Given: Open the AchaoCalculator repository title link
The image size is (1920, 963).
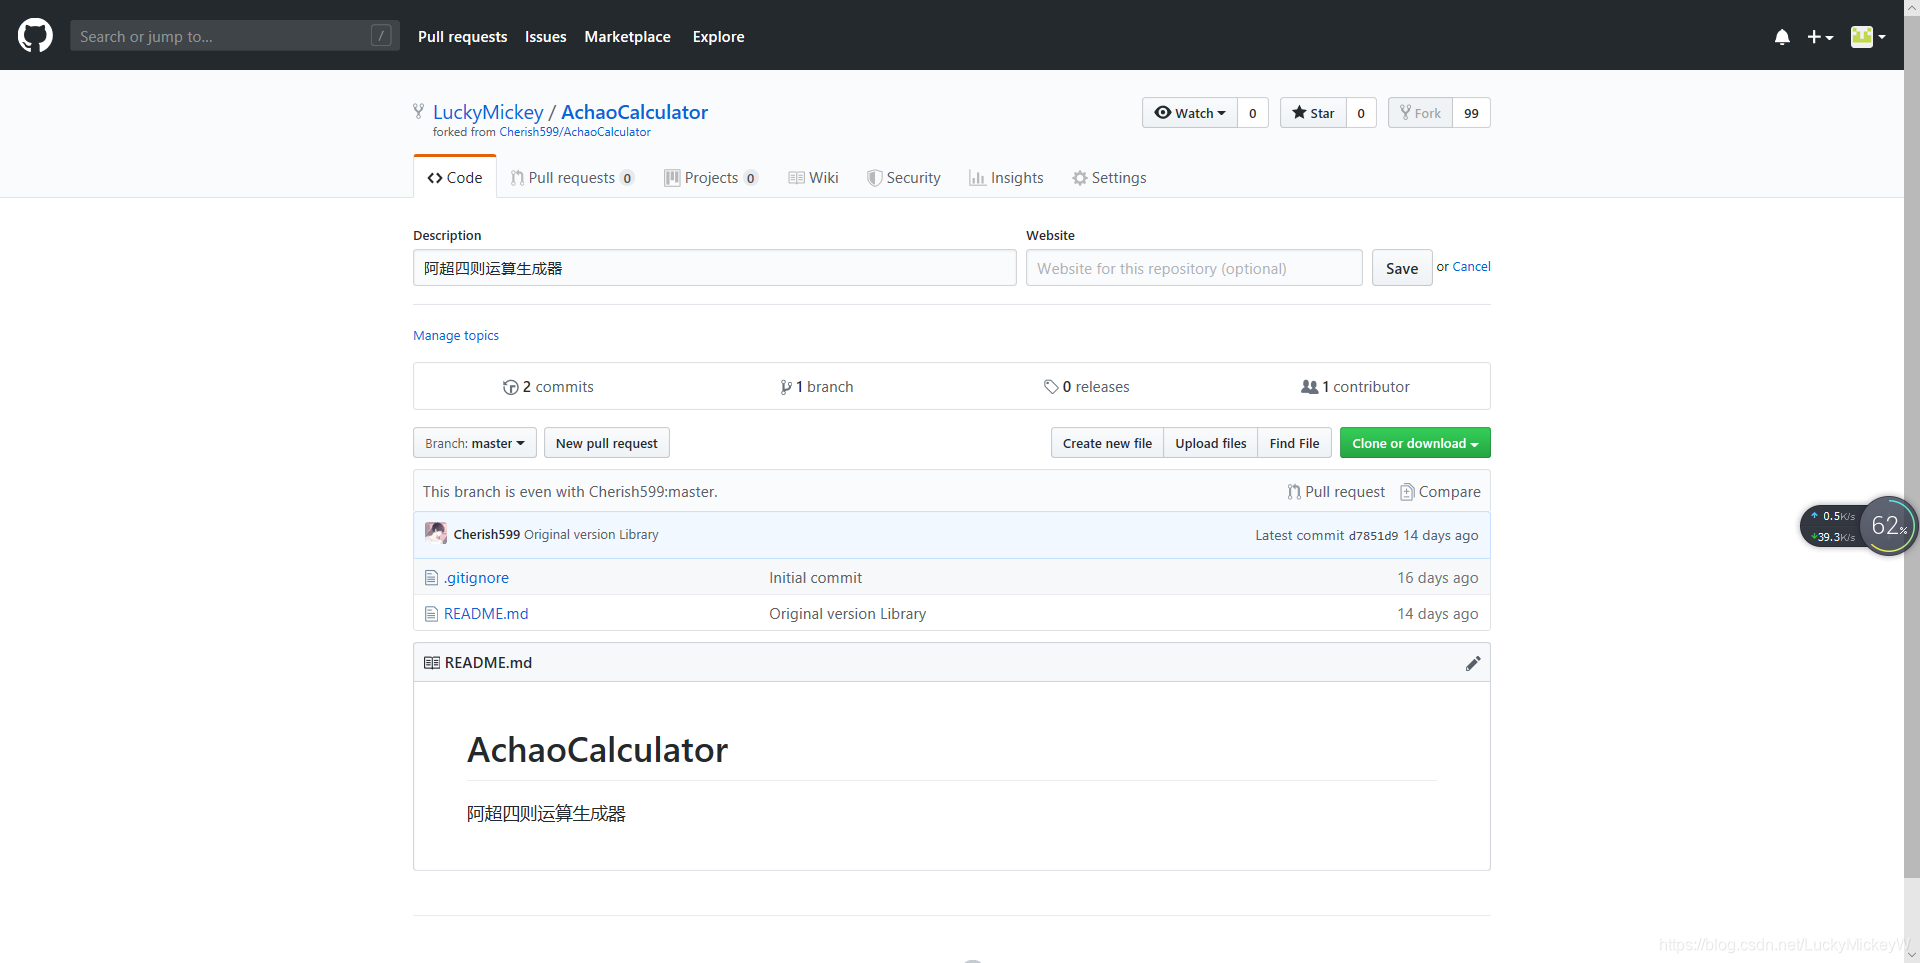Looking at the screenshot, I should point(634,112).
